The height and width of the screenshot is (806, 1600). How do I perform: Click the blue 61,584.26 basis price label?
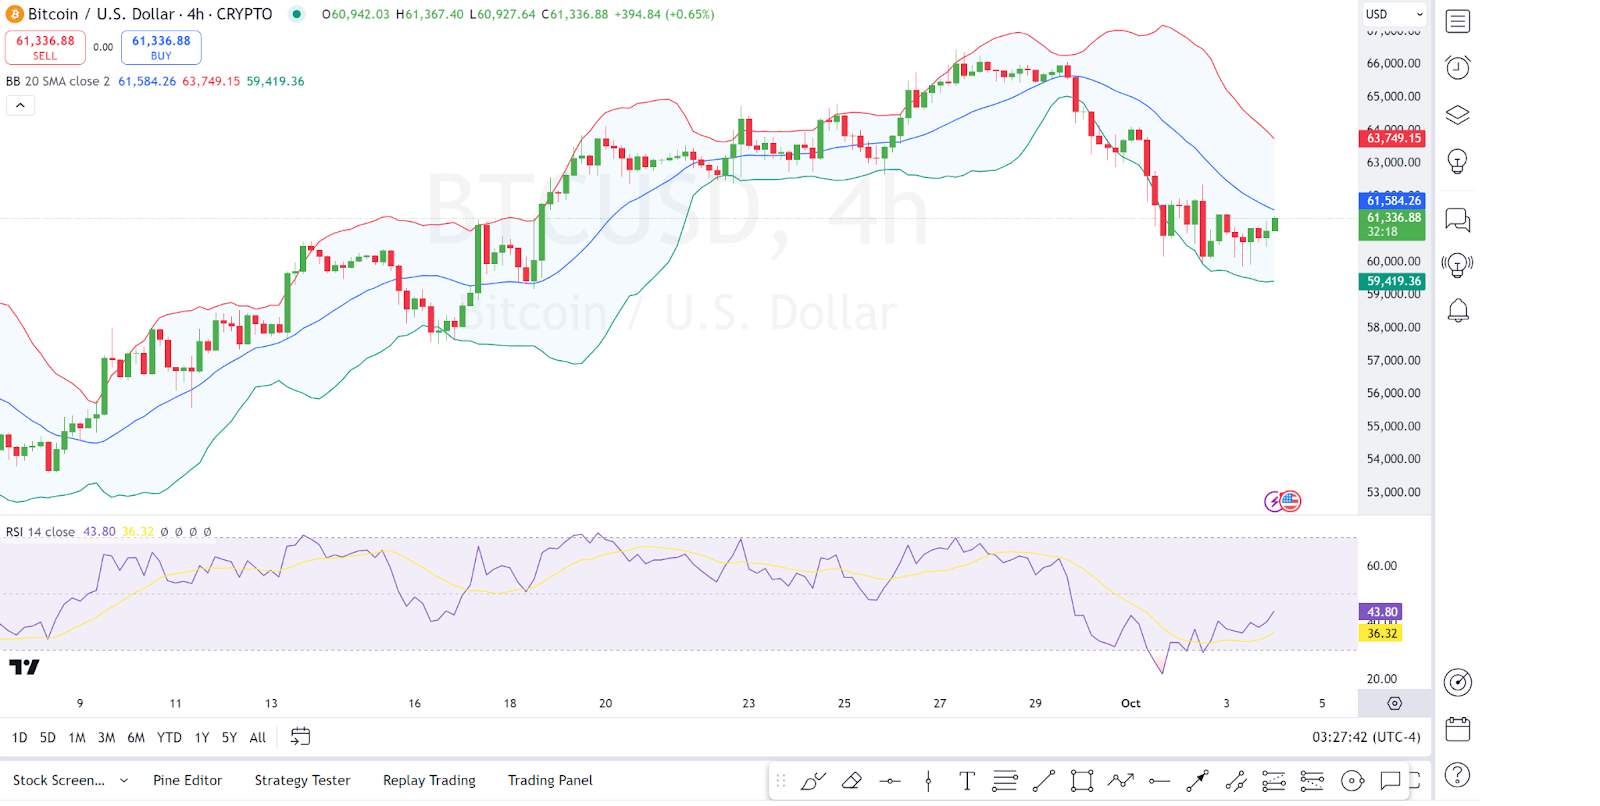pos(1392,201)
